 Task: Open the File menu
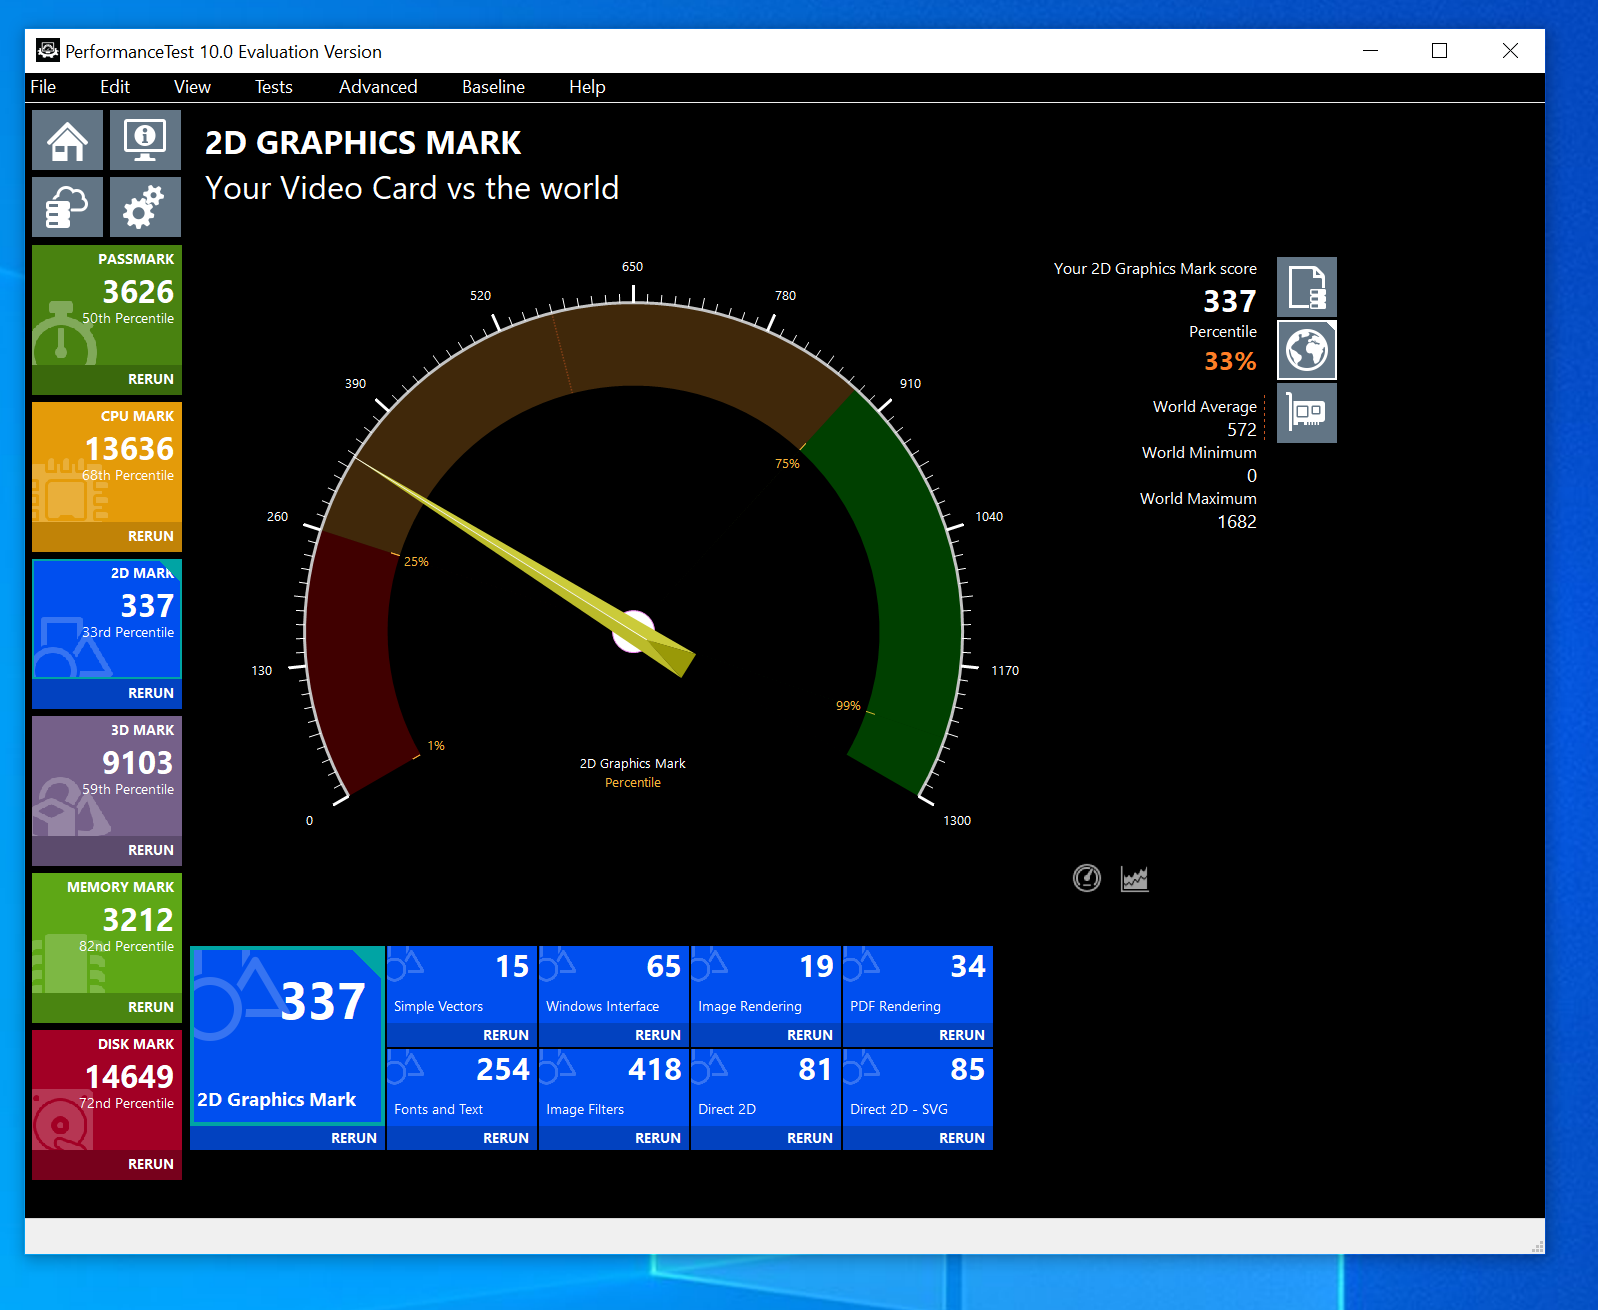pyautogui.click(x=43, y=87)
